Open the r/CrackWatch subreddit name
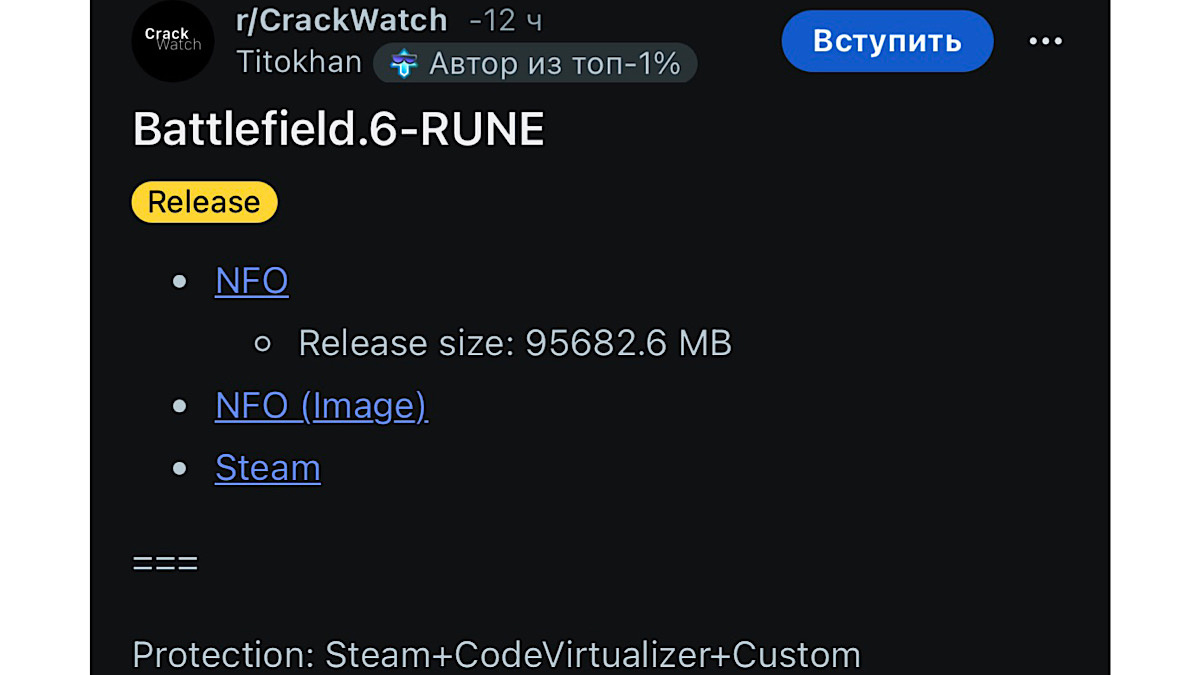 click(341, 19)
